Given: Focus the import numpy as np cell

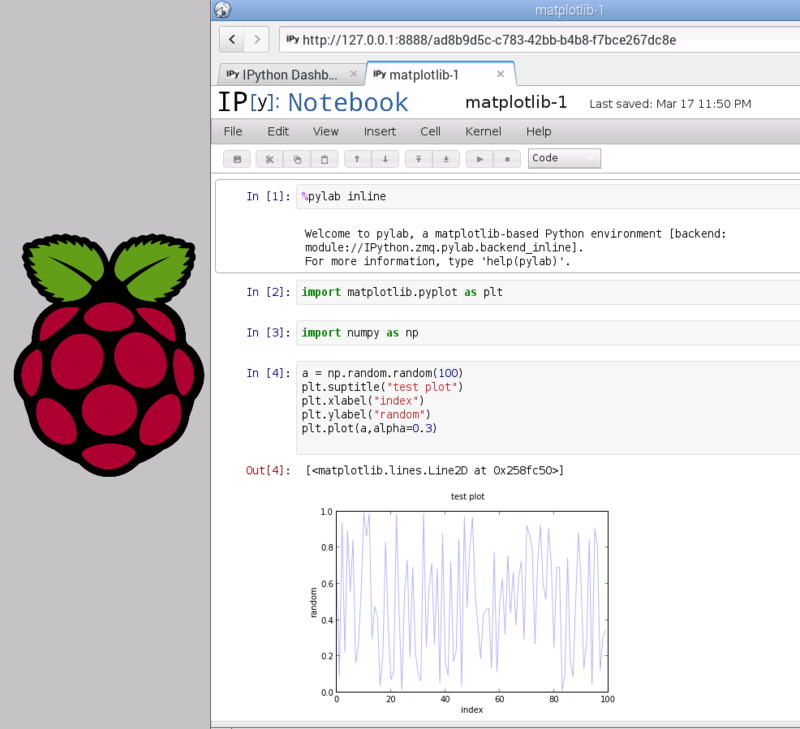Looking at the screenshot, I should (x=548, y=333).
